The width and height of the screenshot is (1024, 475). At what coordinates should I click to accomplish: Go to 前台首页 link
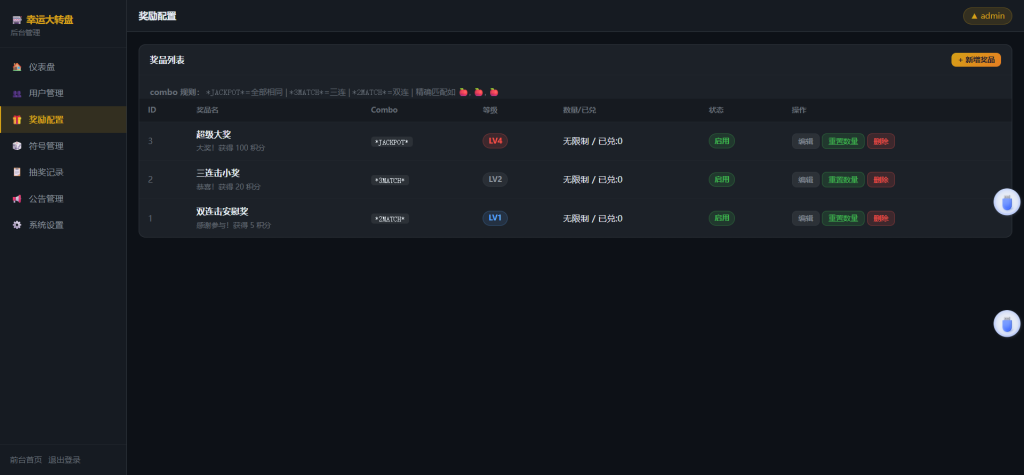[25, 460]
